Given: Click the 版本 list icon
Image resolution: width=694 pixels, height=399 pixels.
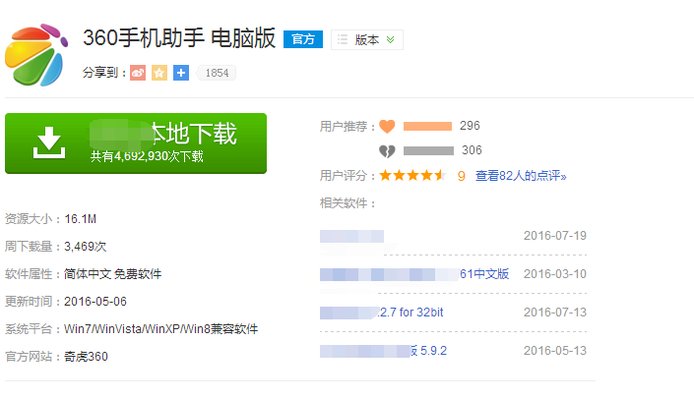Looking at the screenshot, I should tap(343, 39).
